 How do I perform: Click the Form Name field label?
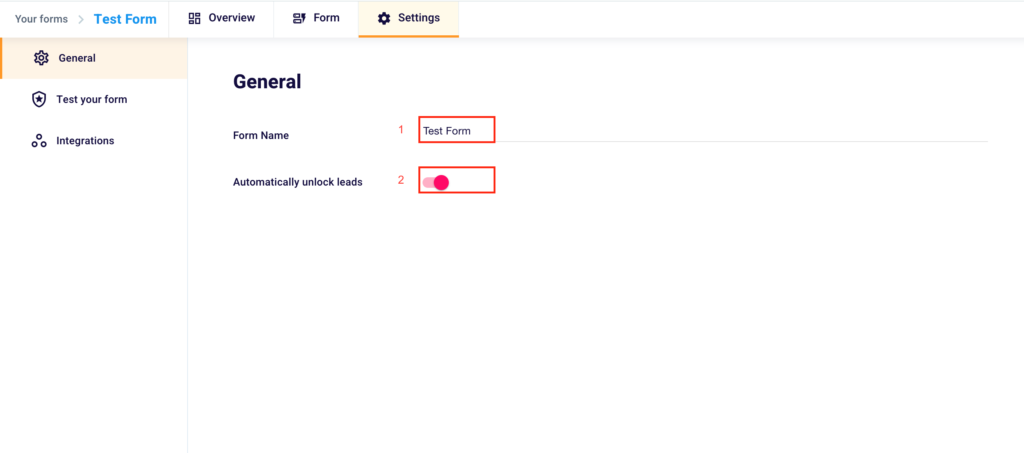coord(261,135)
